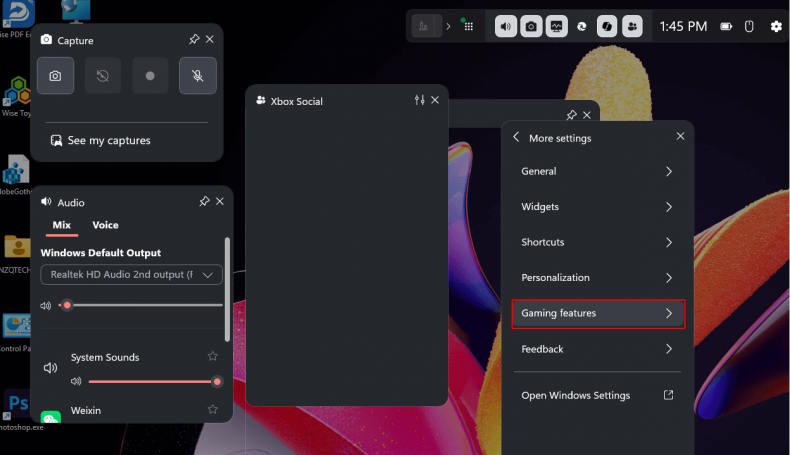
Task: Start recording with the record dot button
Action: point(150,76)
